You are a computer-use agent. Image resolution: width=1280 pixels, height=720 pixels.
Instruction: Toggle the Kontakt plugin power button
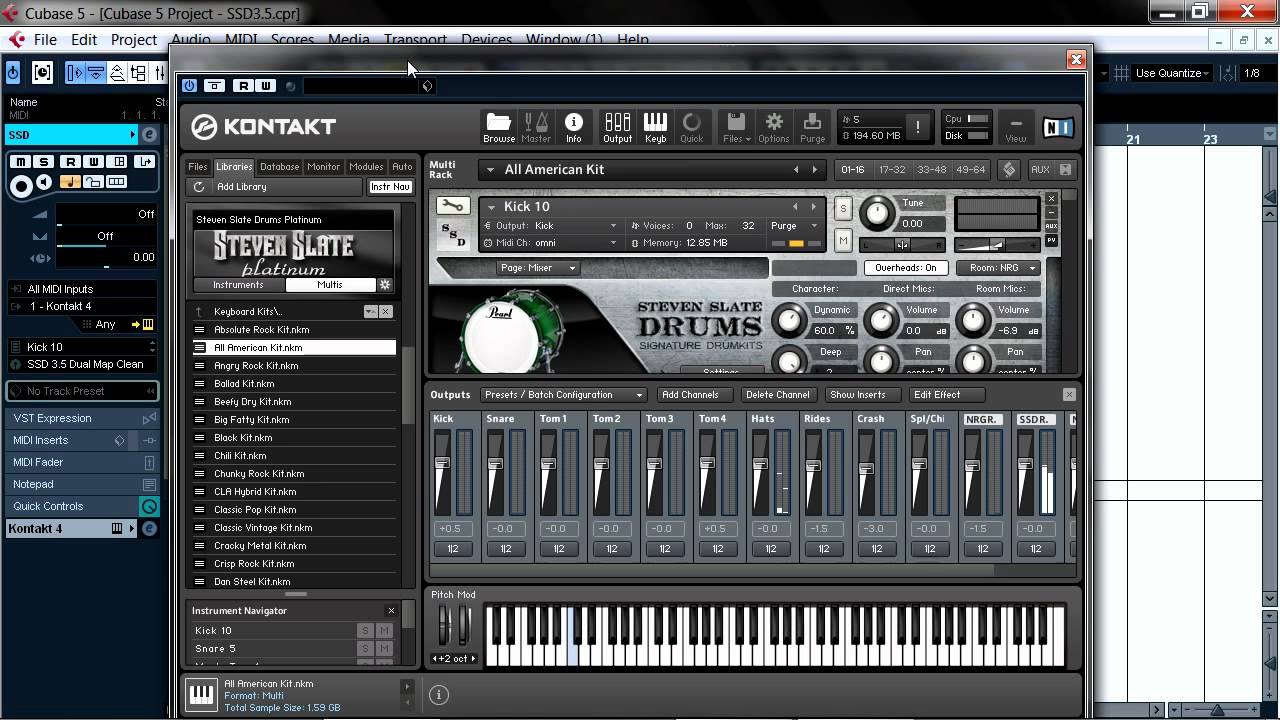pyautogui.click(x=189, y=86)
